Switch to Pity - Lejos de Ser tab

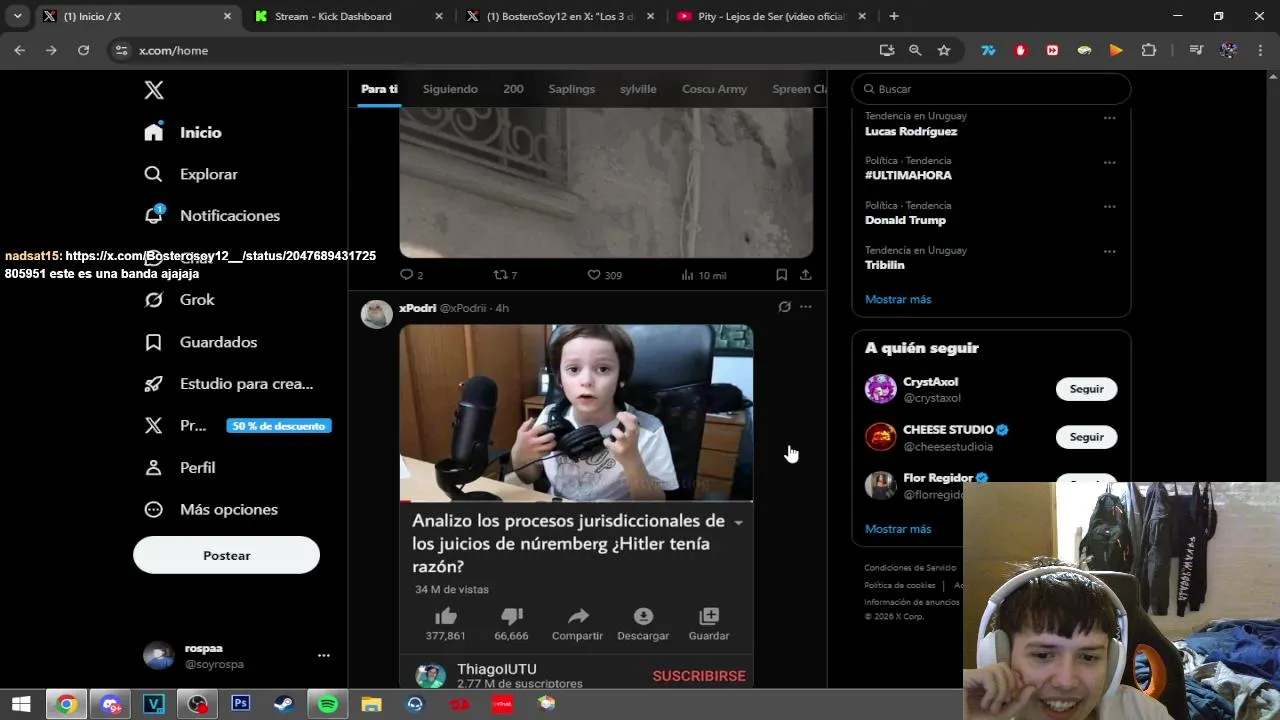pos(772,16)
